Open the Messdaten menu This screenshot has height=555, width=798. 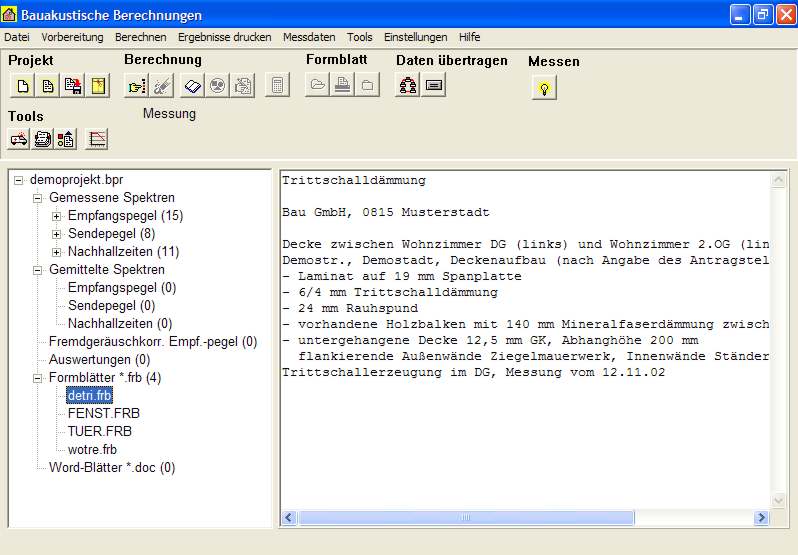[309, 37]
